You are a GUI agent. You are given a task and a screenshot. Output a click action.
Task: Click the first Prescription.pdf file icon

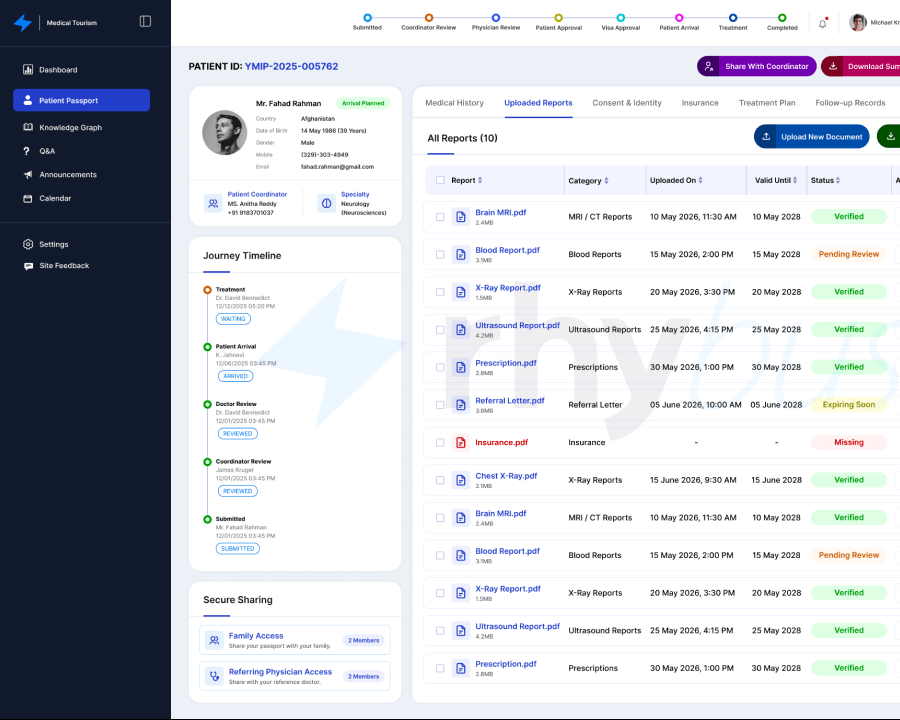coord(460,367)
